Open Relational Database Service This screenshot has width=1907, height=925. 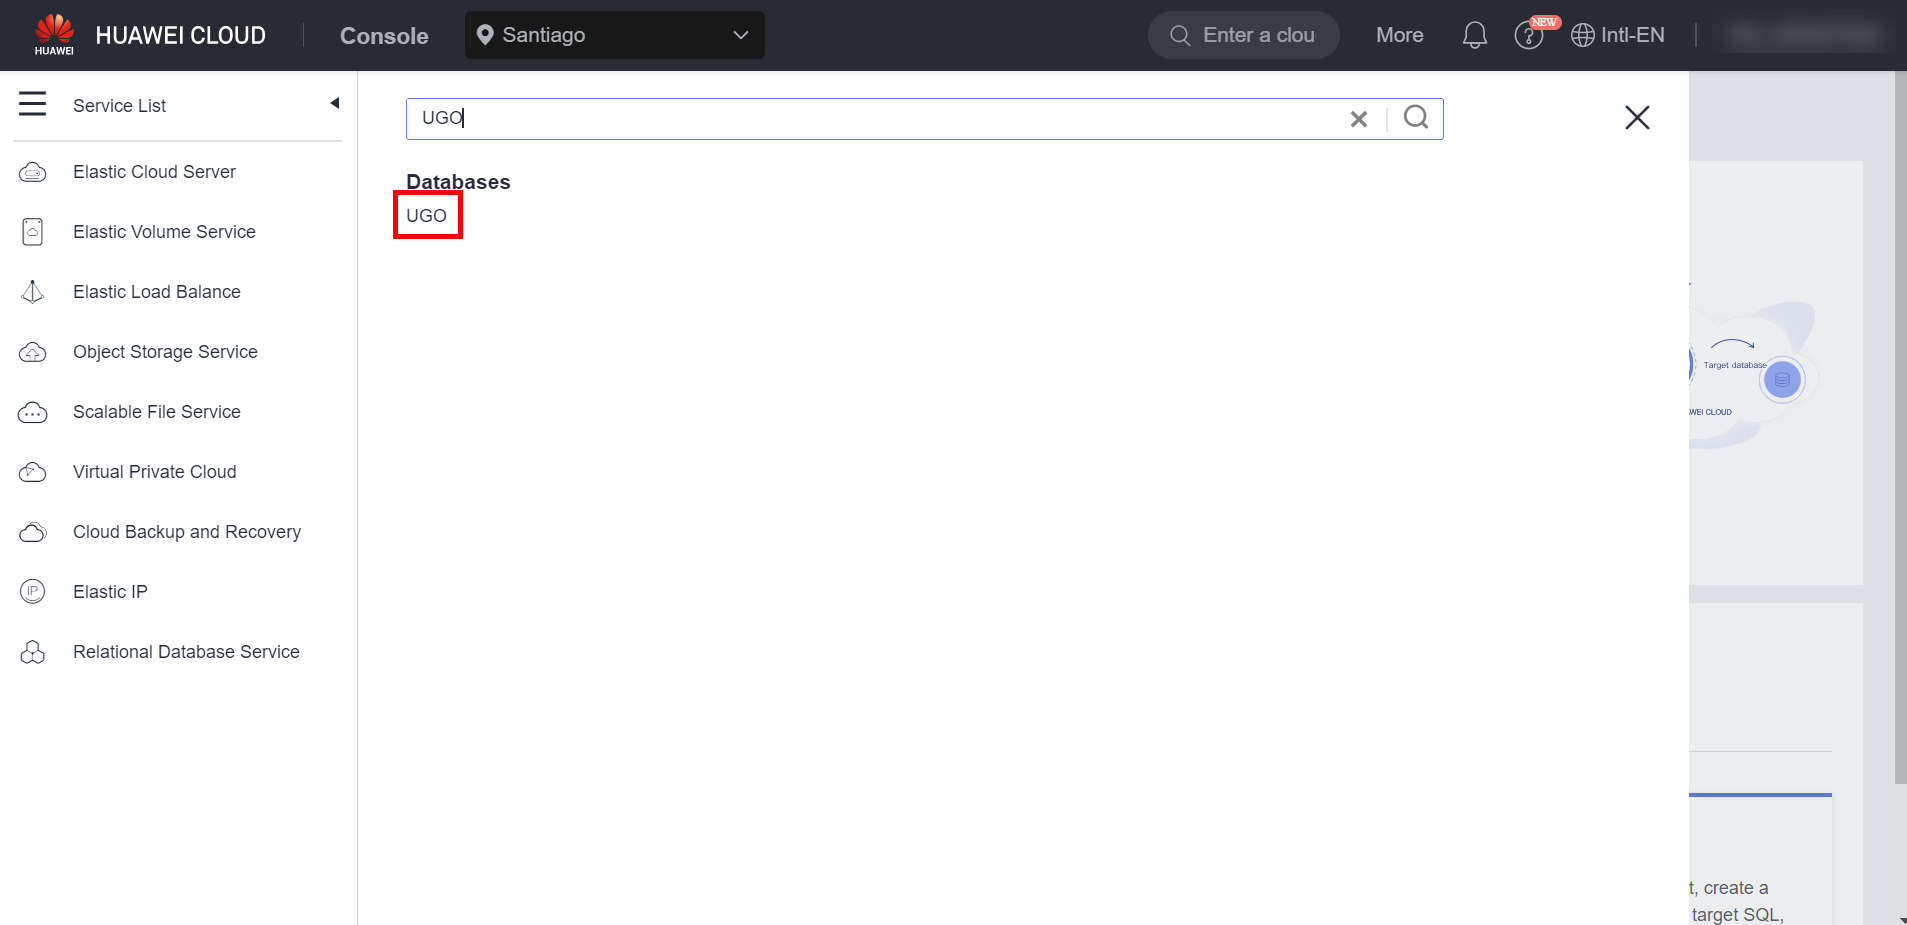[x=186, y=652]
